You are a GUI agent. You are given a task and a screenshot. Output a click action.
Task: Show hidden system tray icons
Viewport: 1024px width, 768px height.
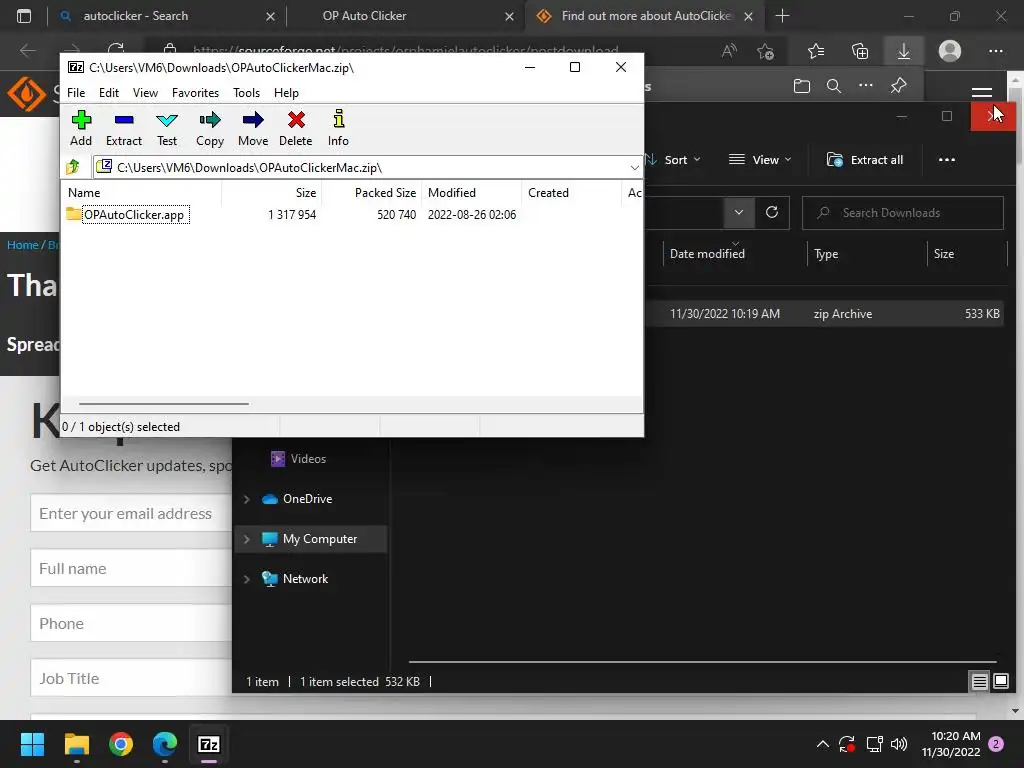tap(823, 744)
